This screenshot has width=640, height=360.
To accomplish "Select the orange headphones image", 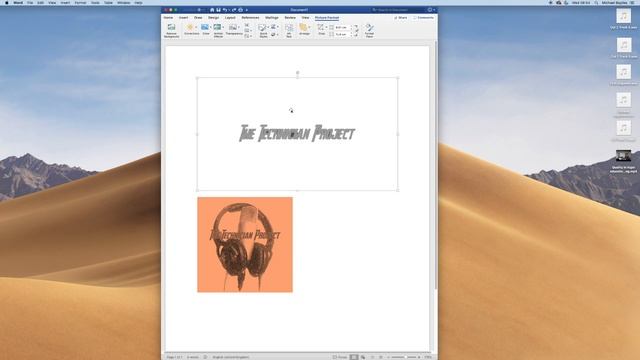I will coord(245,244).
